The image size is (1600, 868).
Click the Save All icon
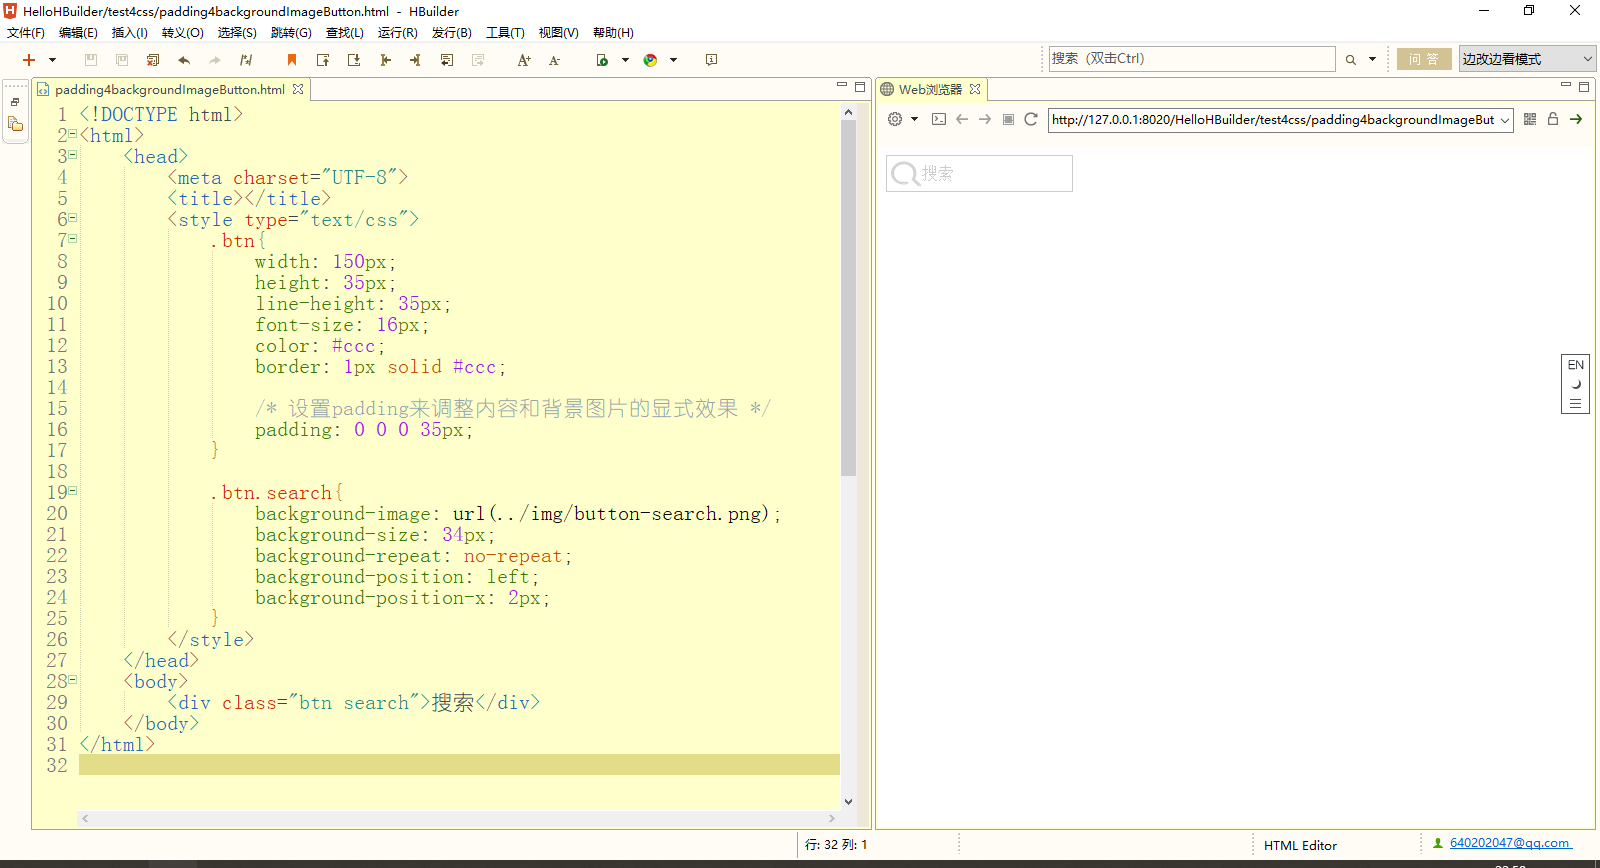tap(122, 60)
